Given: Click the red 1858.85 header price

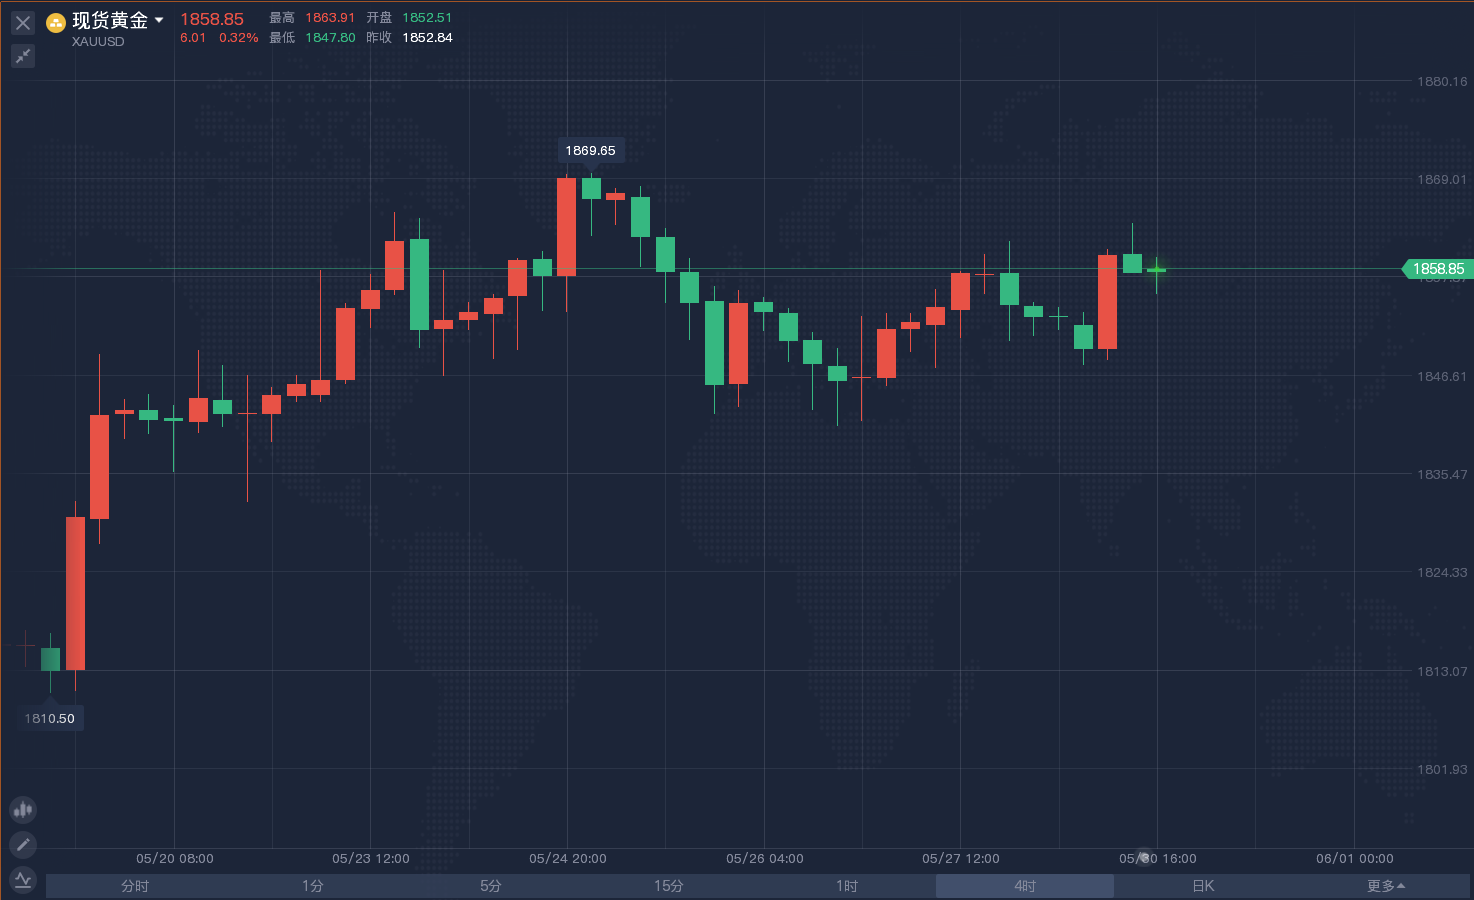Looking at the screenshot, I should [212, 19].
